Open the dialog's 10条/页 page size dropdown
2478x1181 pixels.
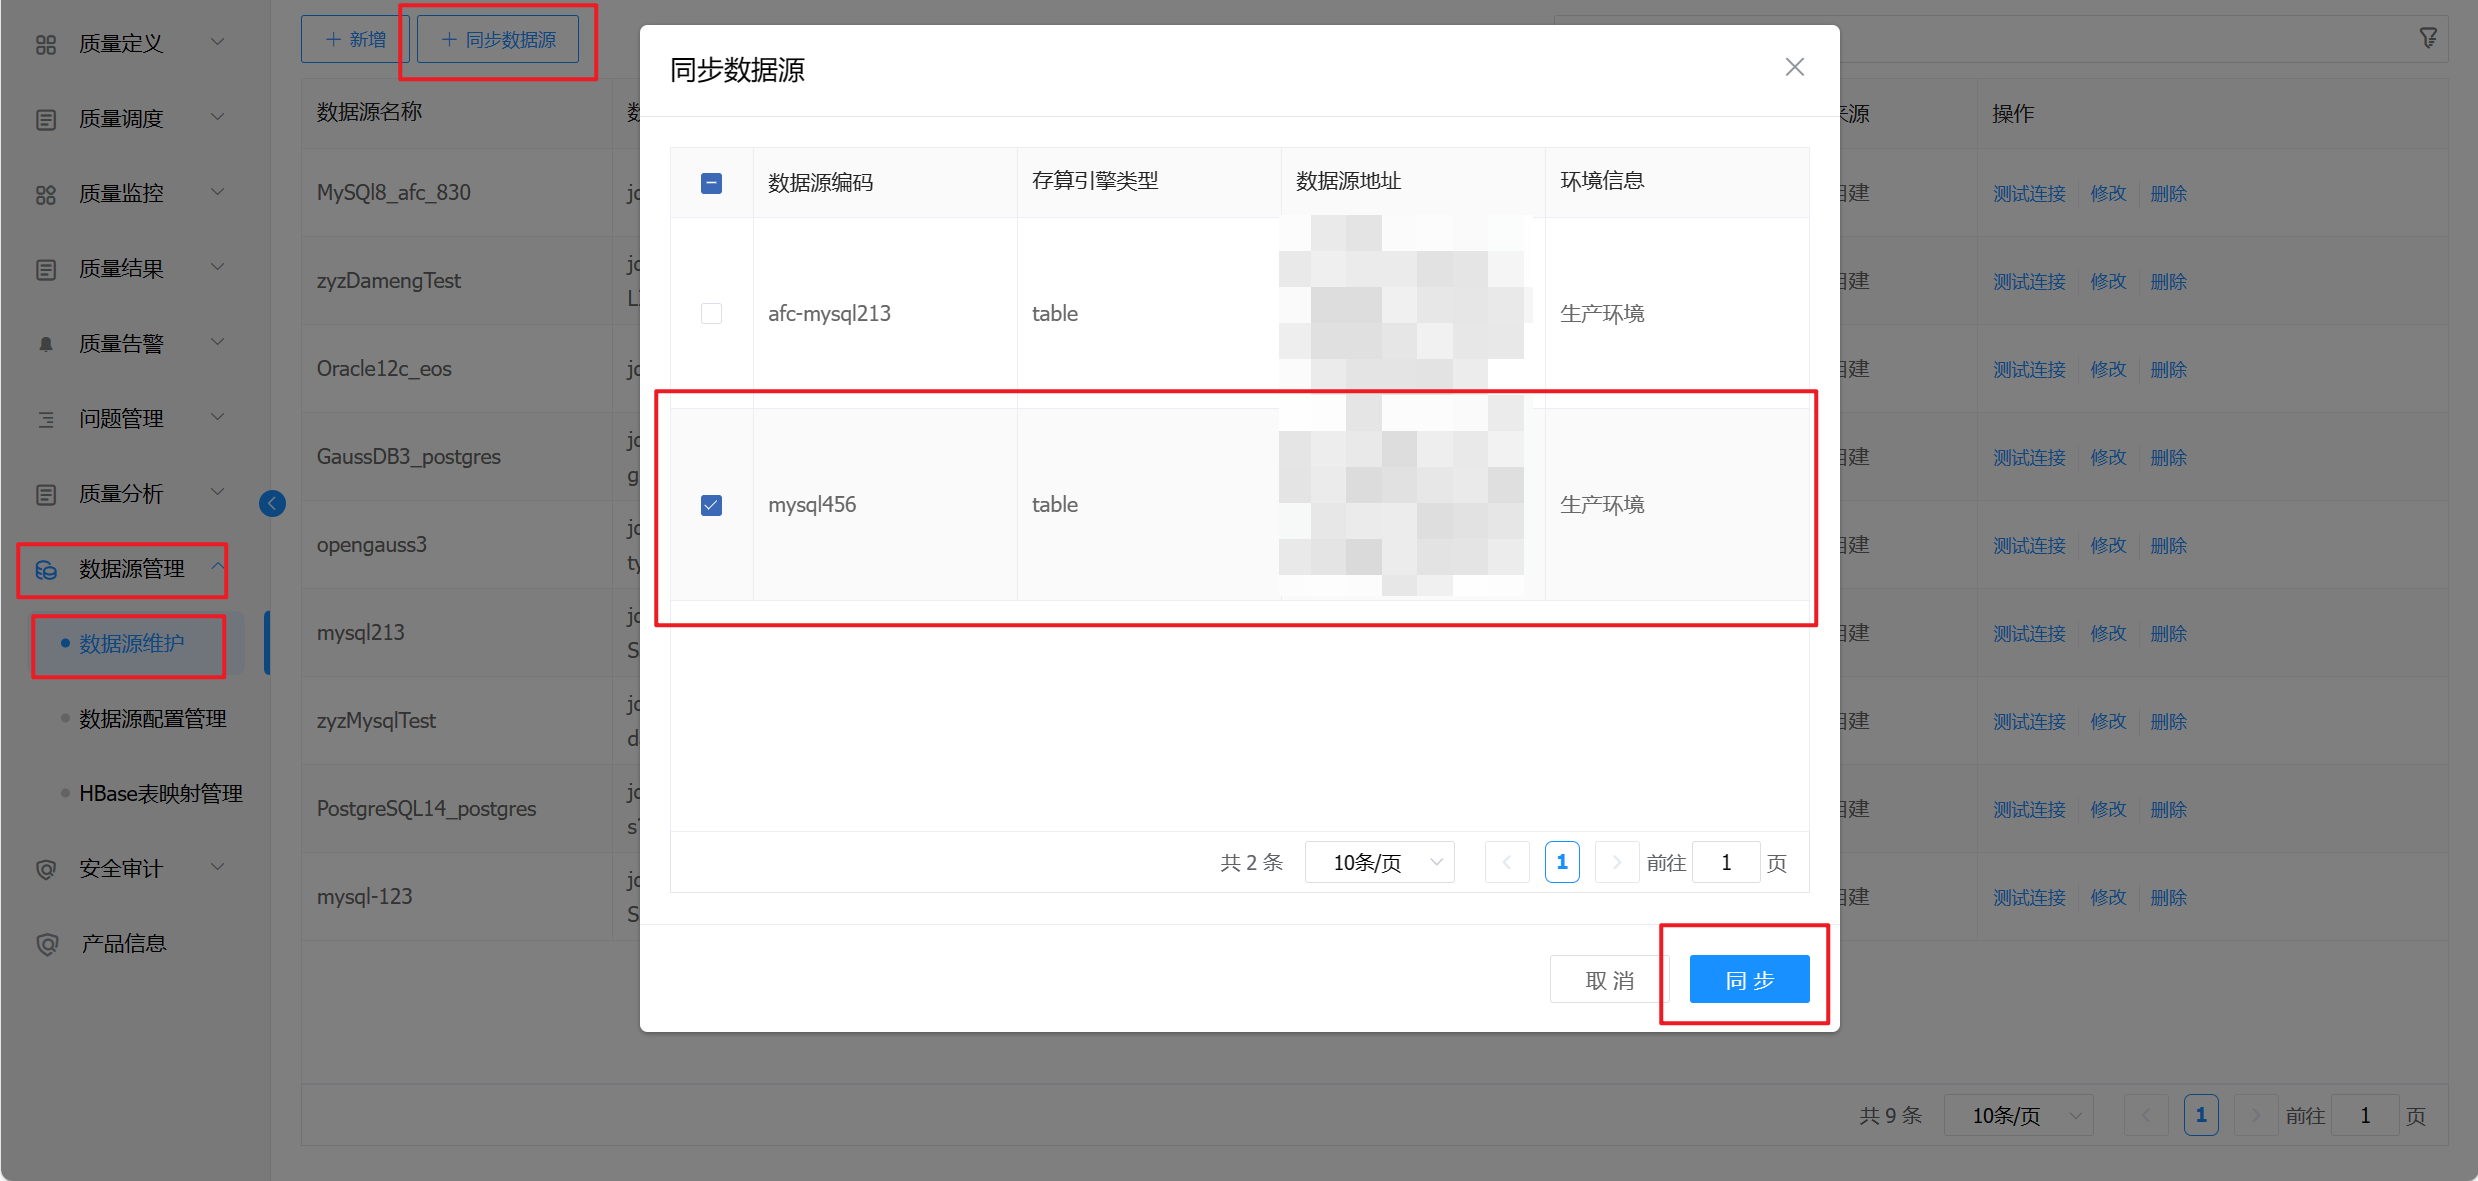(x=1379, y=862)
